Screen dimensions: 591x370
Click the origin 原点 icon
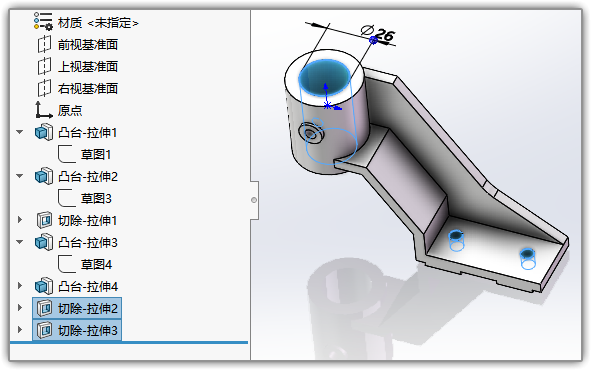pyautogui.click(x=43, y=110)
